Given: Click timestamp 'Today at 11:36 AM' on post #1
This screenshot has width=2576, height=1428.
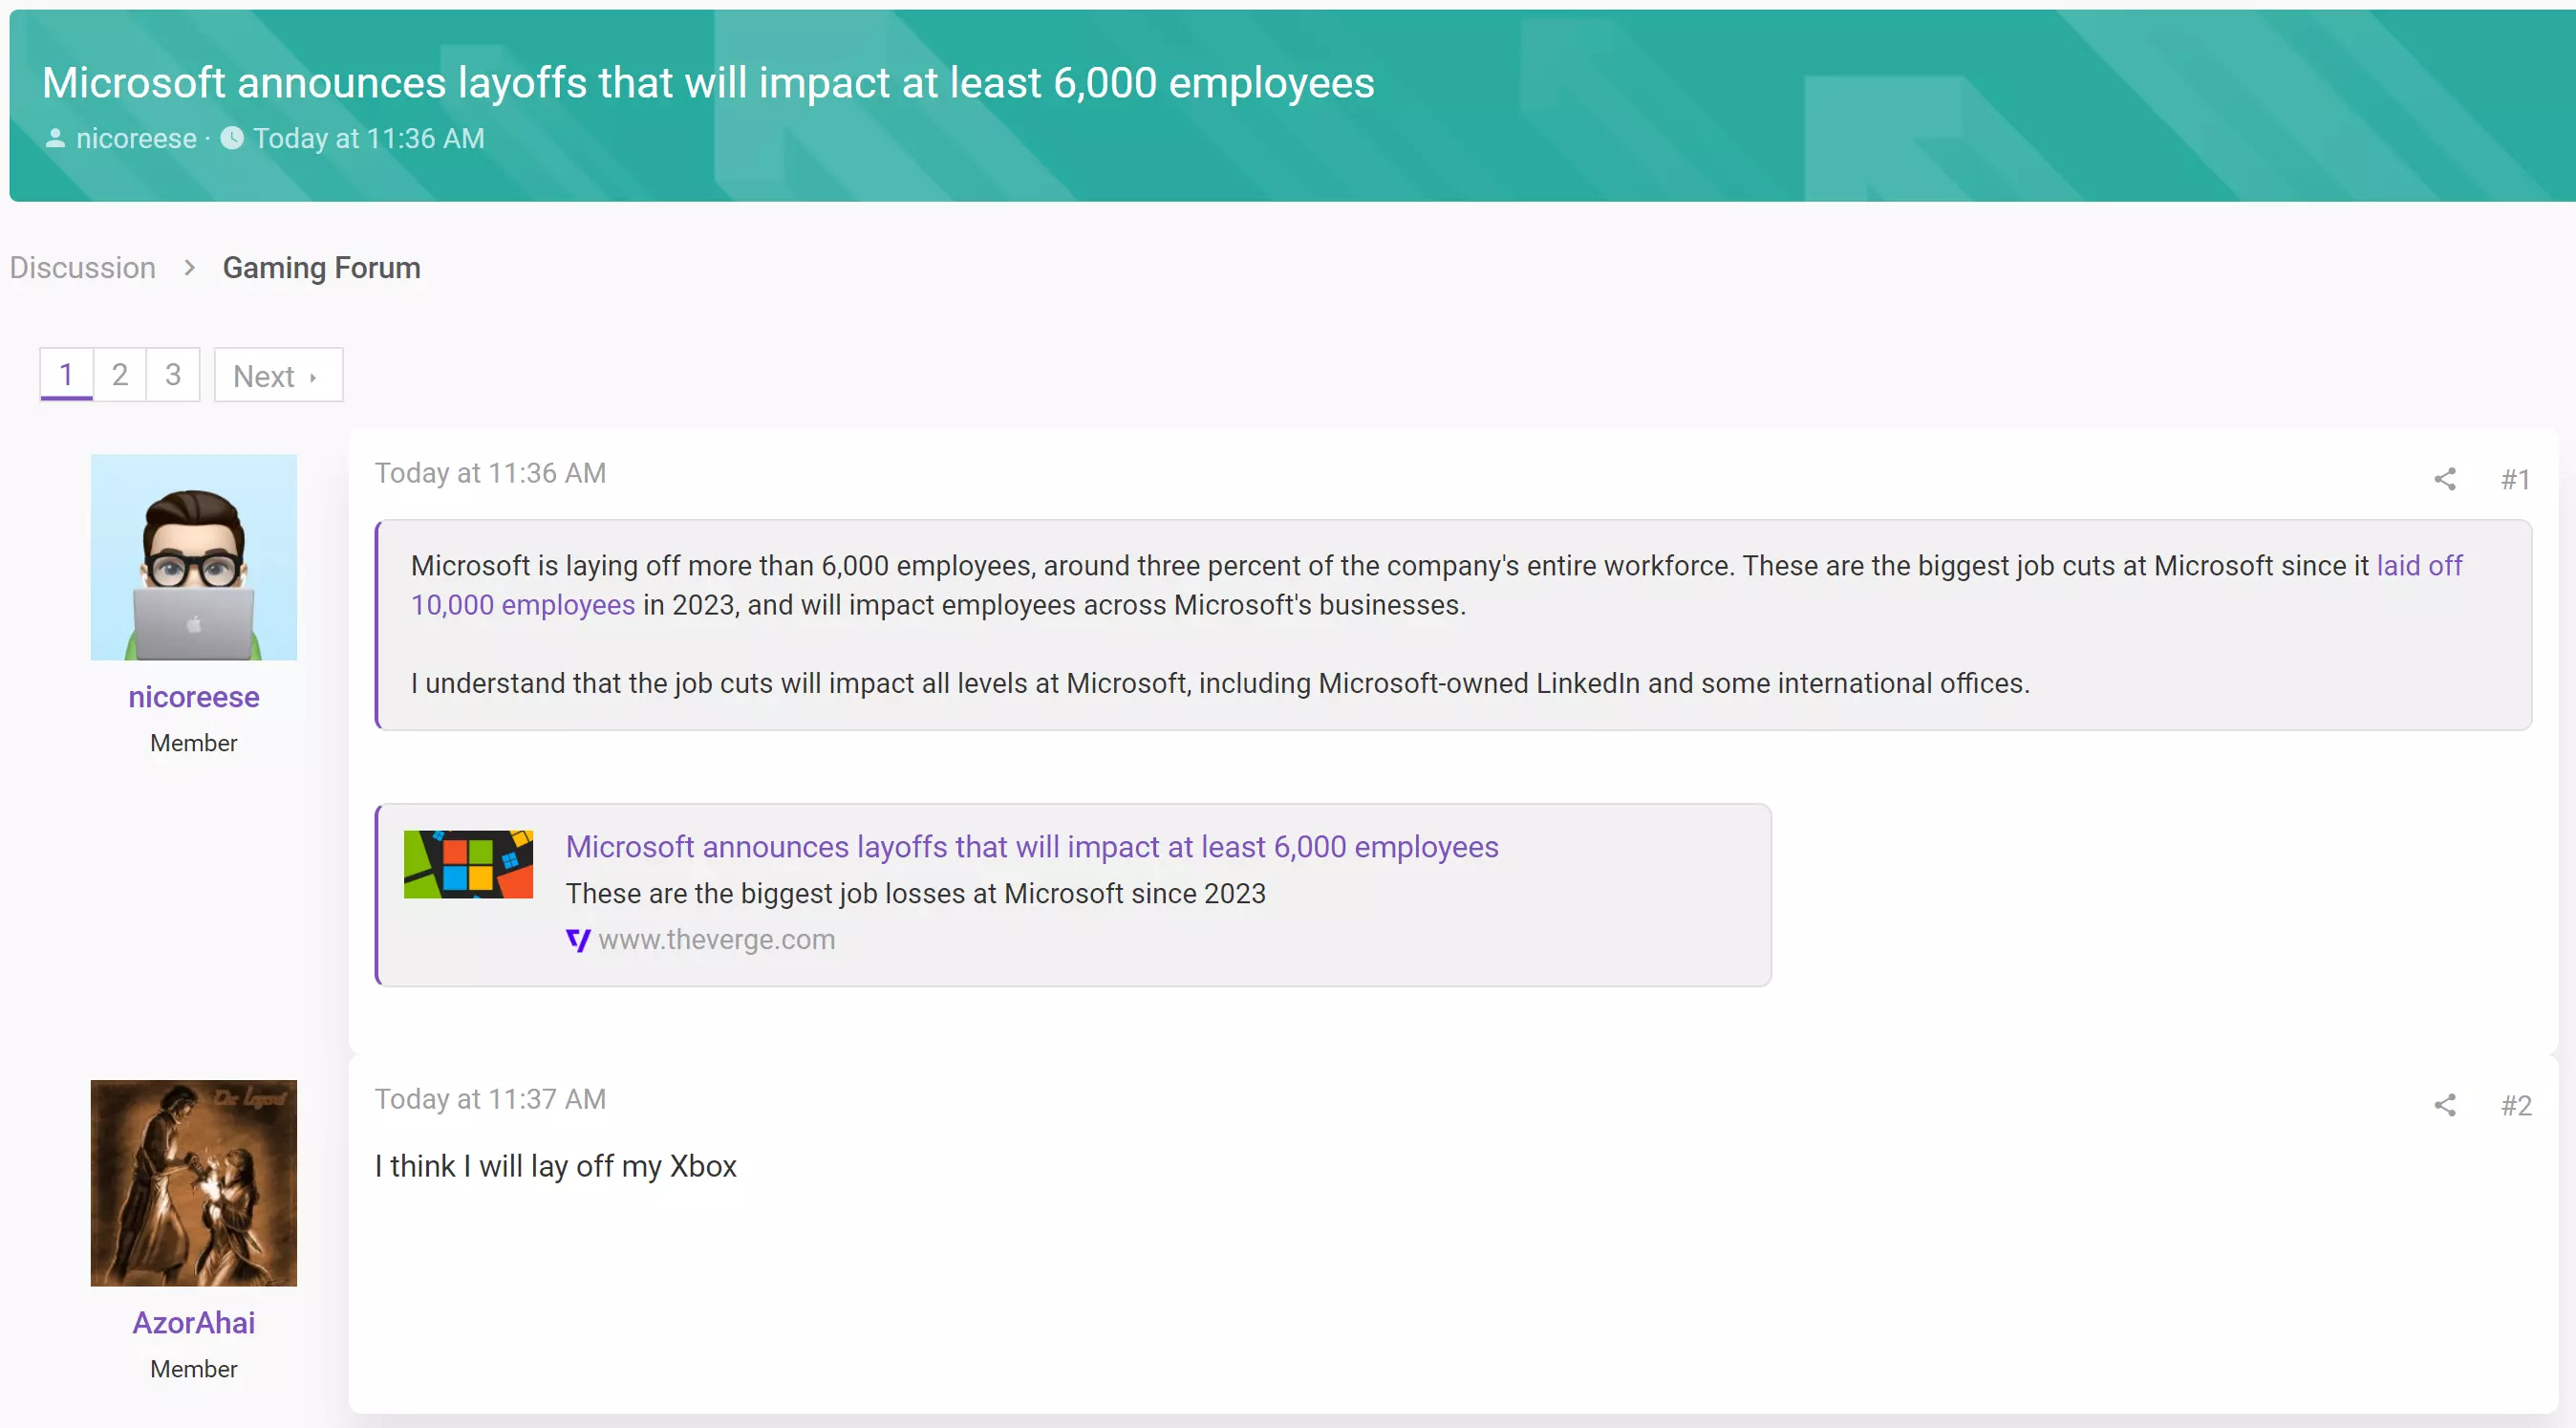Looking at the screenshot, I should coord(490,474).
